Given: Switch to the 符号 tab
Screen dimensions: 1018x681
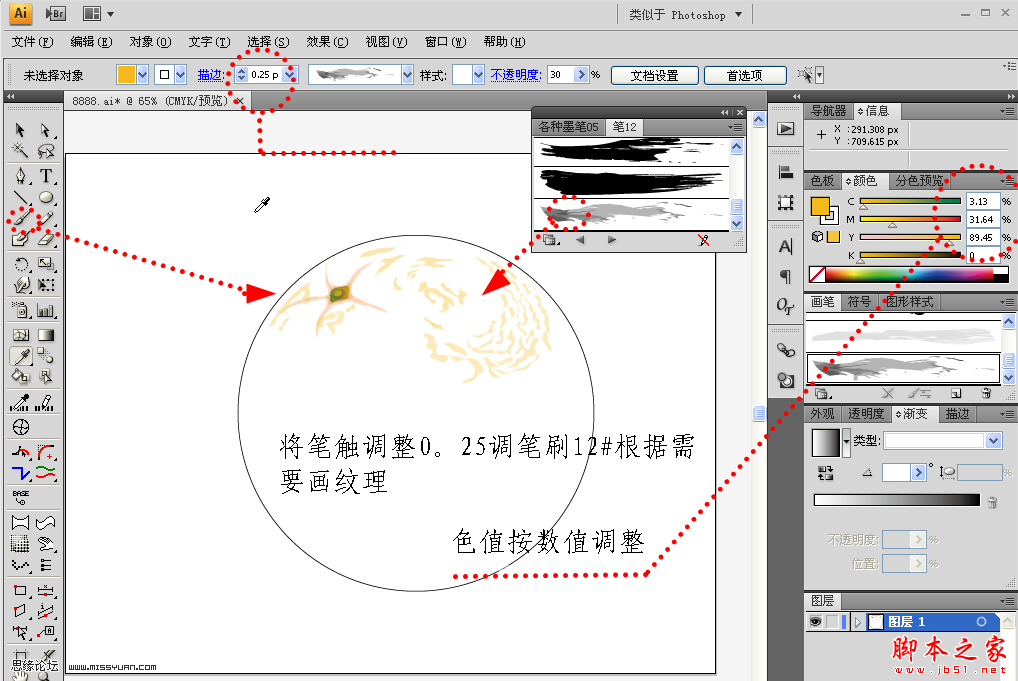Looking at the screenshot, I should click(x=859, y=302).
